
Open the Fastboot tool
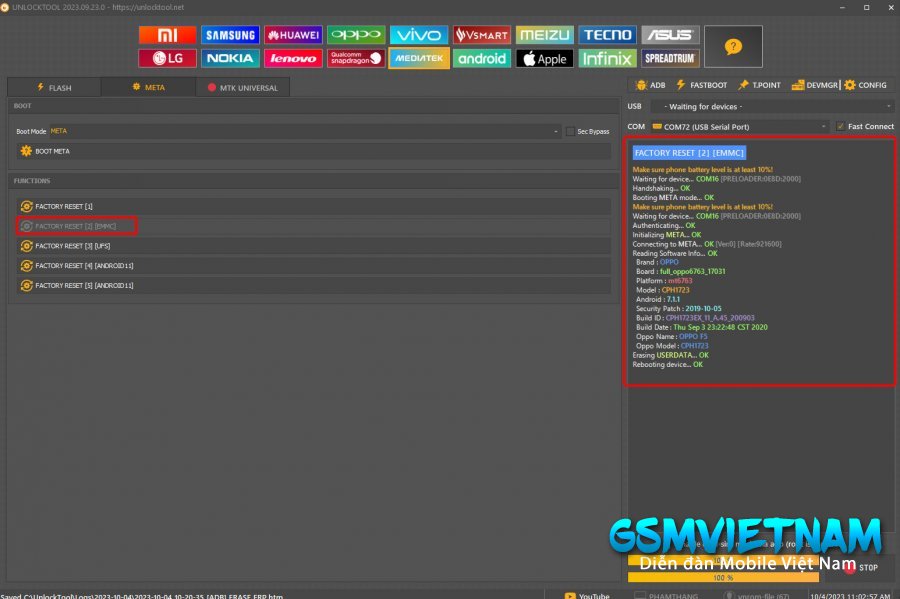pyautogui.click(x=701, y=85)
